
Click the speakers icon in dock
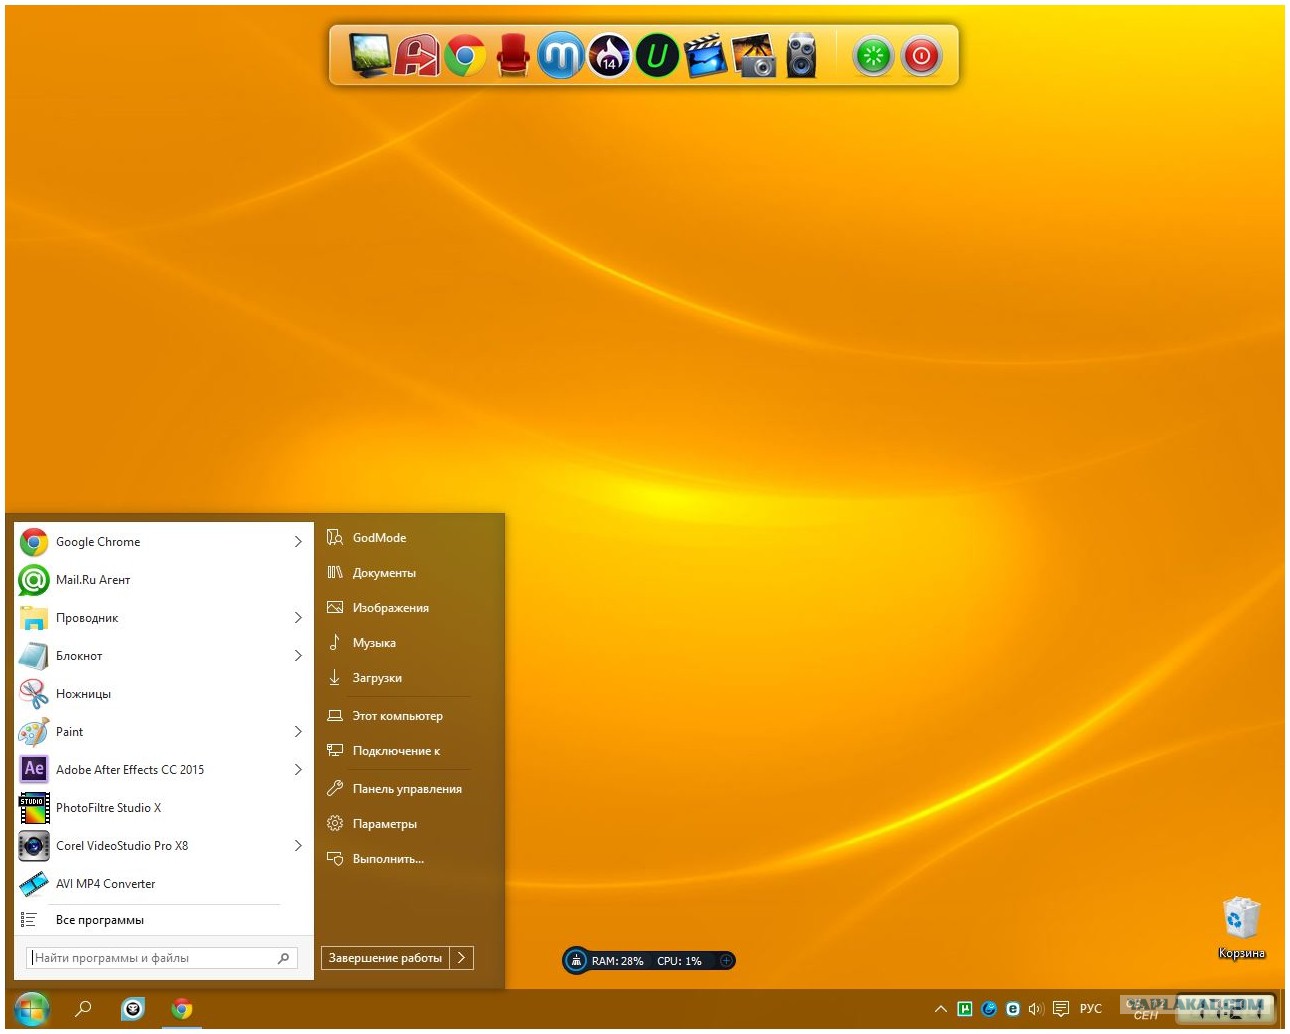click(801, 55)
